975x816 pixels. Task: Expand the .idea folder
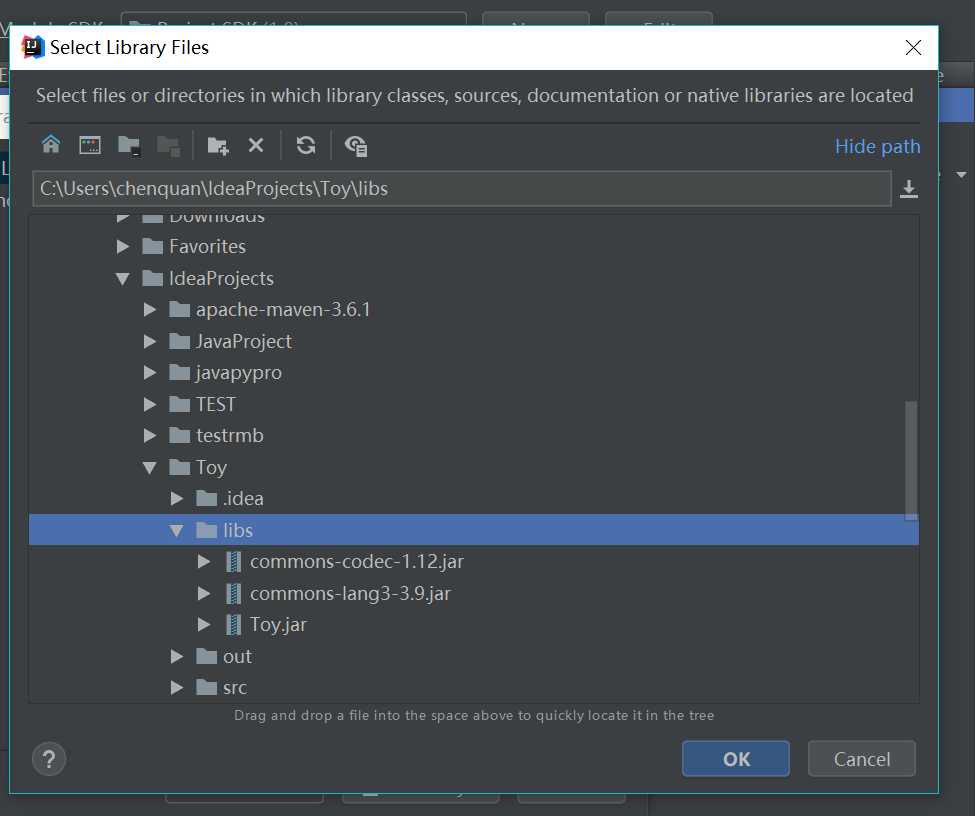[177, 498]
